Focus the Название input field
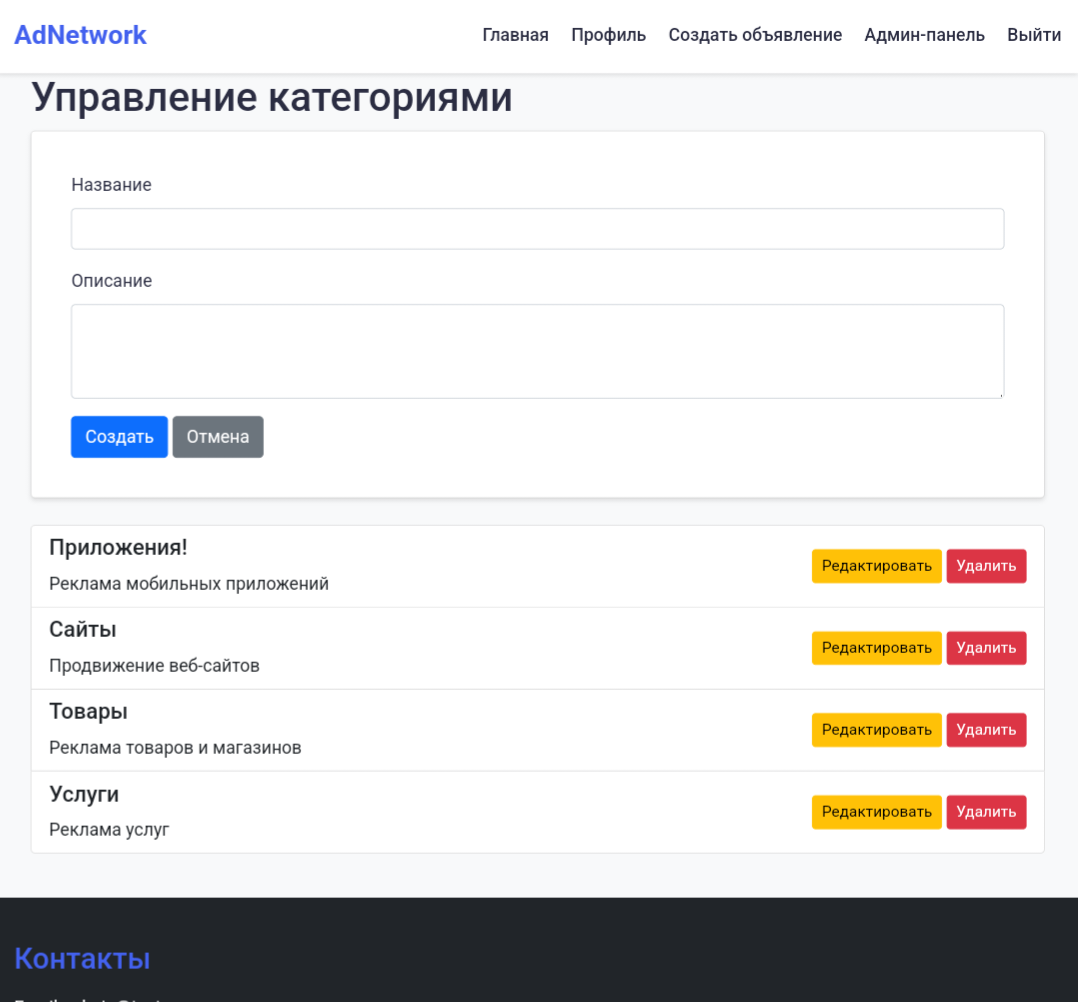The height and width of the screenshot is (1002, 1078). pos(537,229)
